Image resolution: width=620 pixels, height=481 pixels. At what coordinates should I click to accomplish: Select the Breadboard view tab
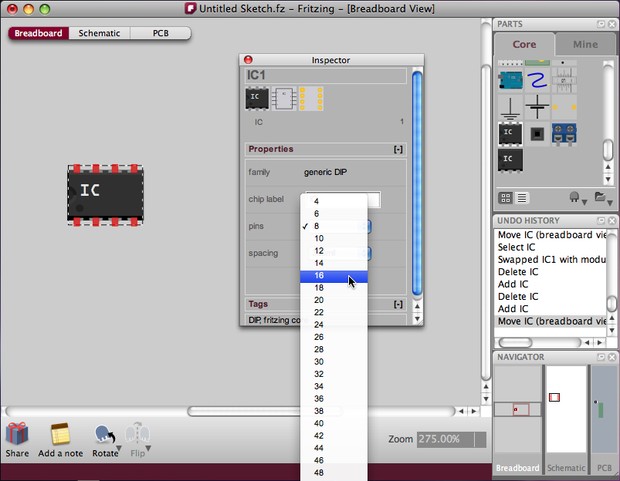pos(38,33)
